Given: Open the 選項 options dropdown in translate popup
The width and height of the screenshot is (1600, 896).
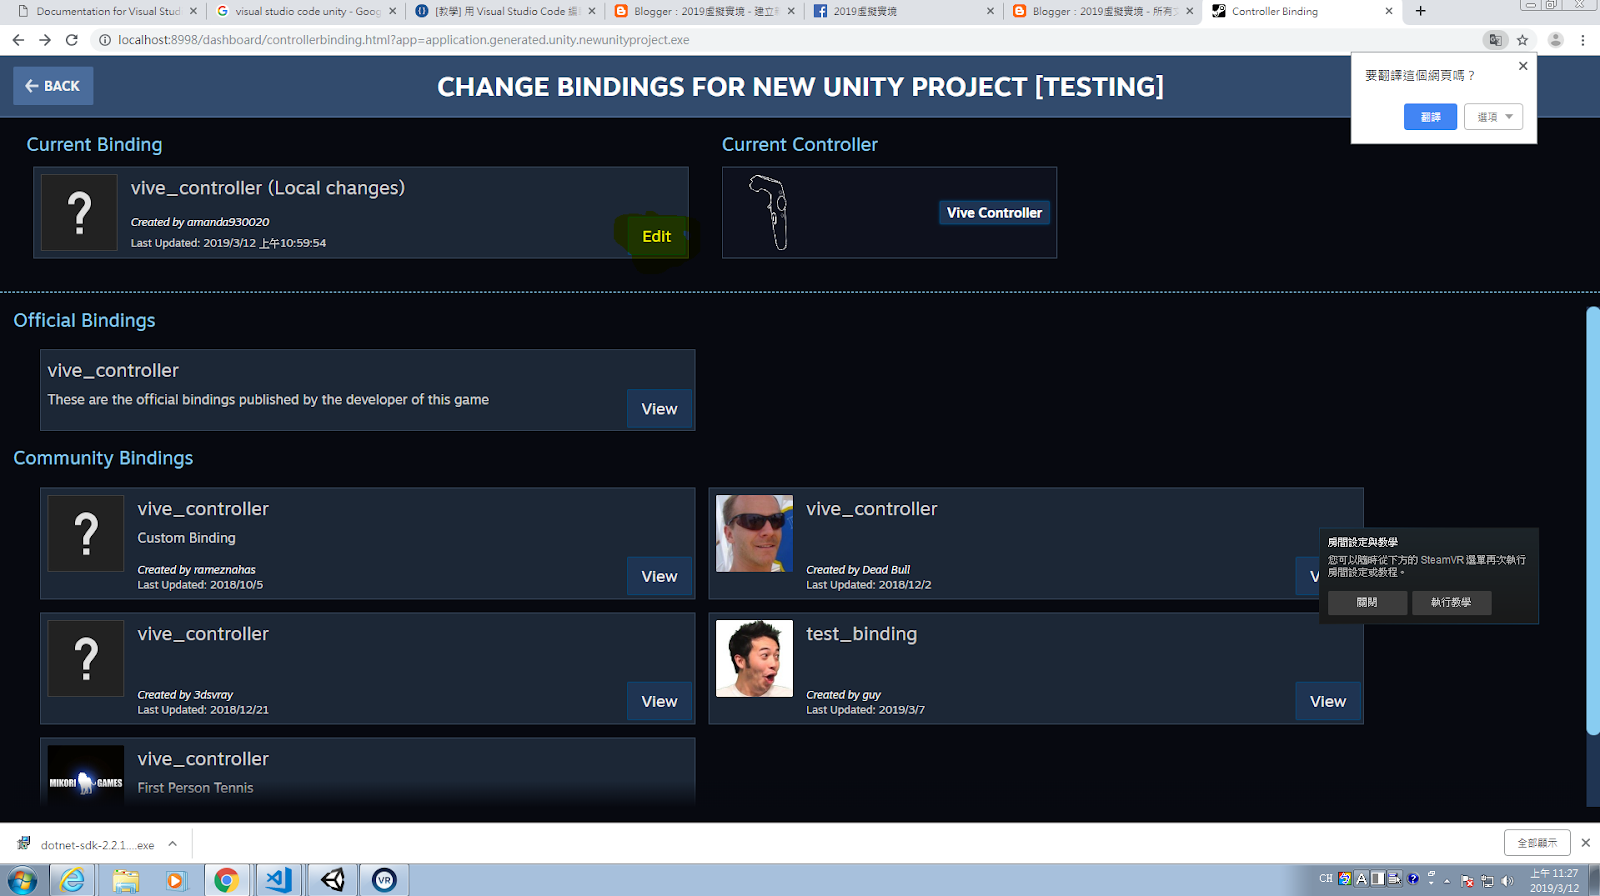Looking at the screenshot, I should (1494, 117).
